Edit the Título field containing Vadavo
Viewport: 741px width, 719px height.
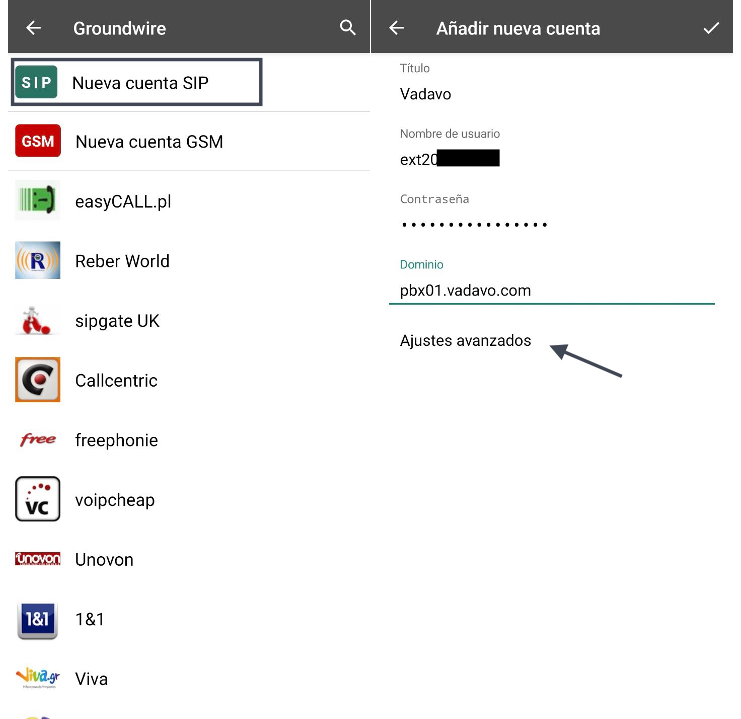coord(550,93)
